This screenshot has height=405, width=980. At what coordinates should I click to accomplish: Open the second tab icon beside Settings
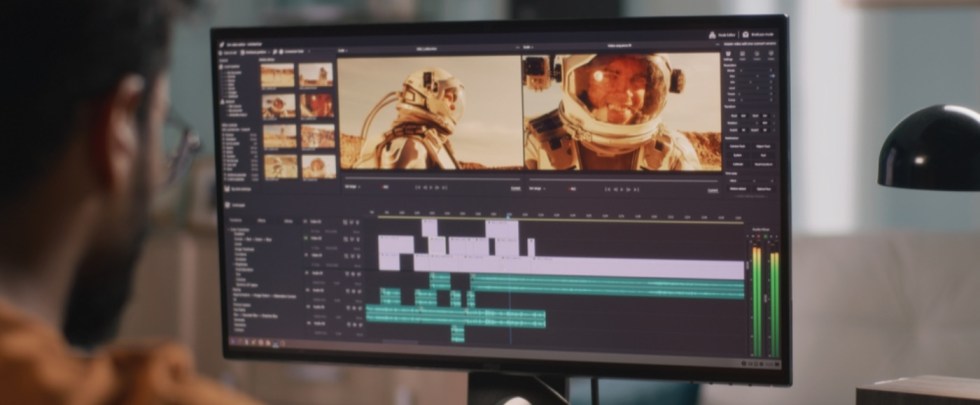point(742,54)
